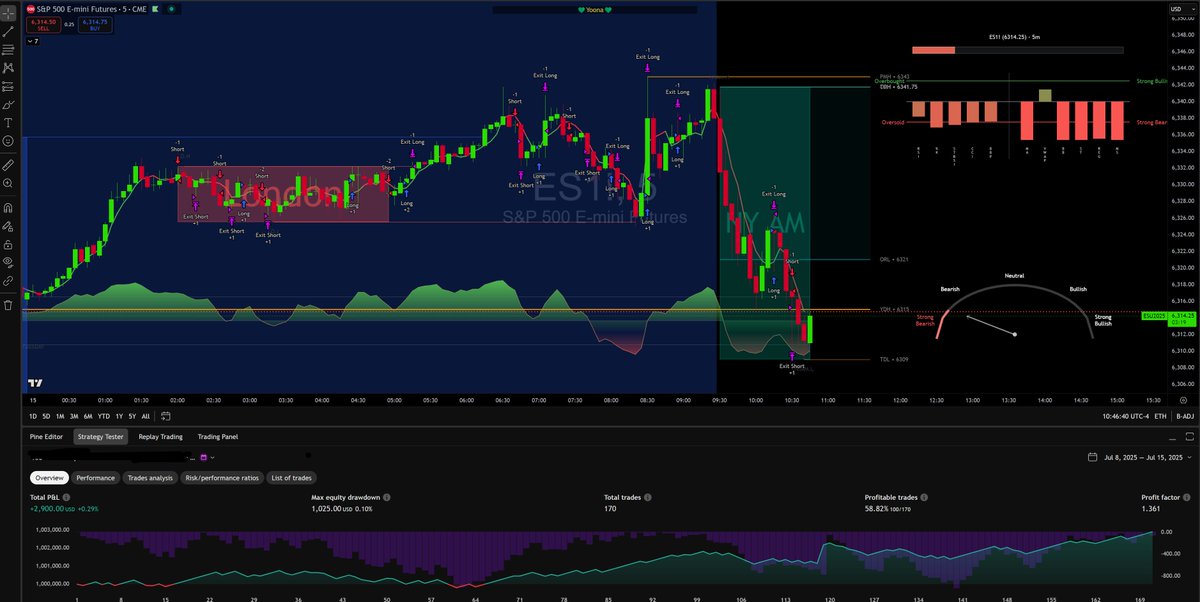1200x602 pixels.
Task: Show info for Profitable trades
Action: tap(926, 497)
